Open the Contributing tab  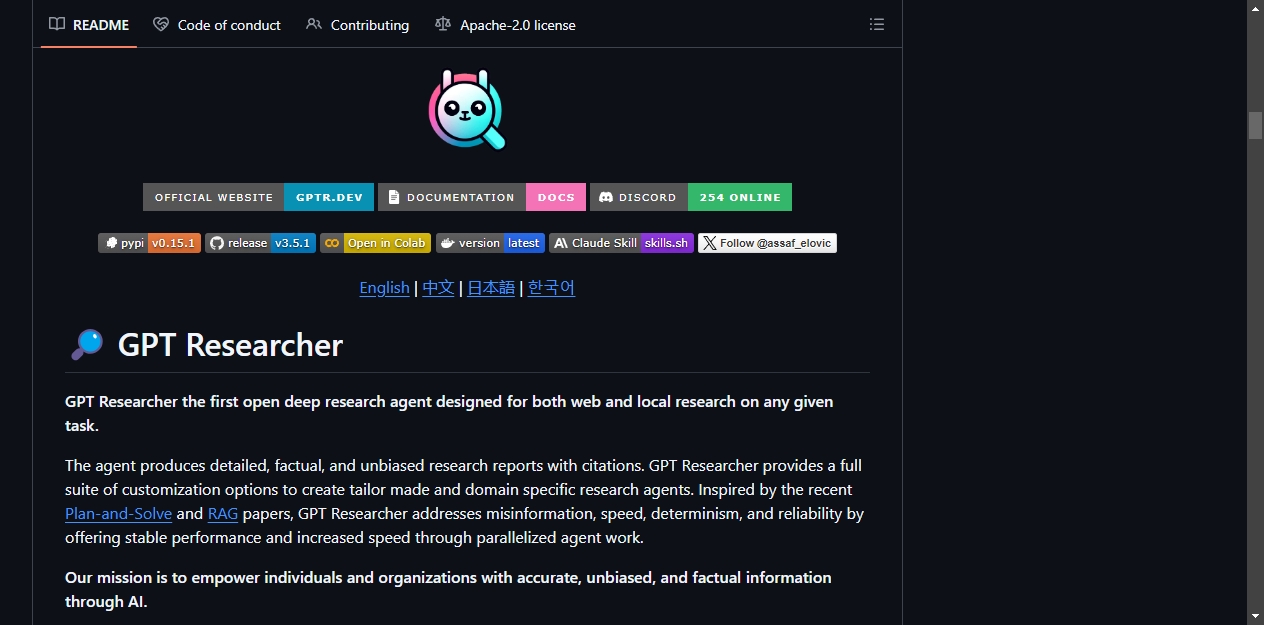click(x=358, y=24)
